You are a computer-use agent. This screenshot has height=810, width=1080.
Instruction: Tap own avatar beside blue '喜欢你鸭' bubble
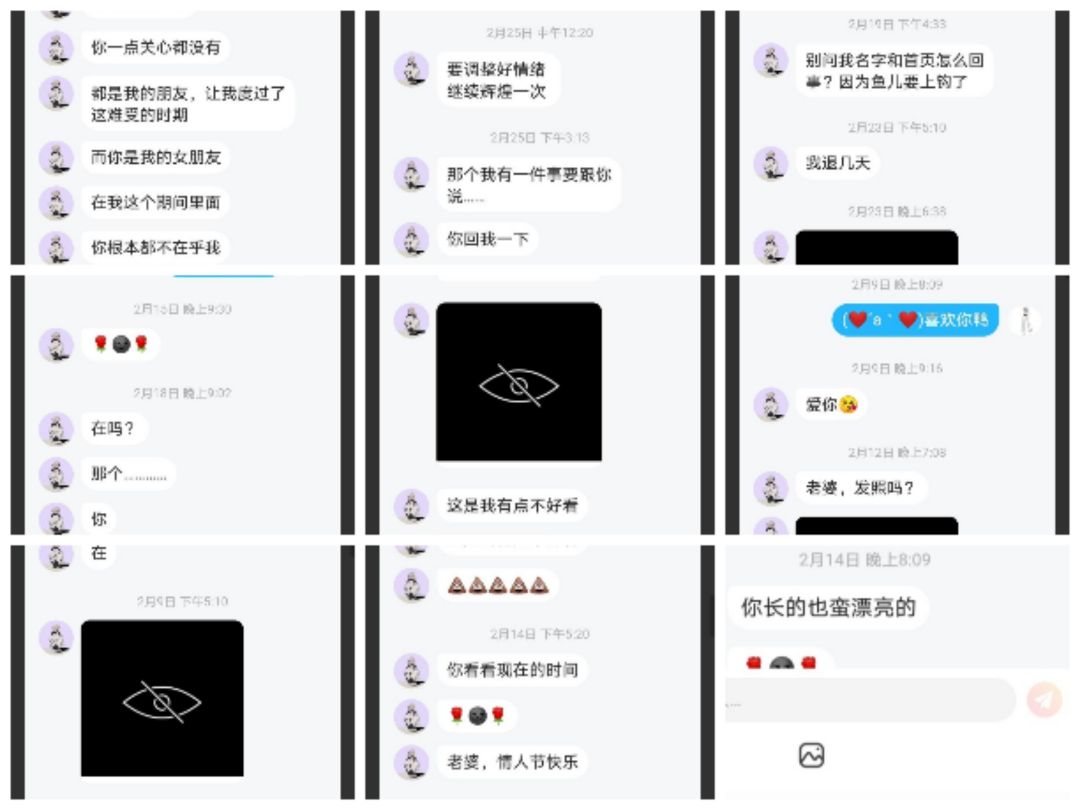coord(1025,320)
